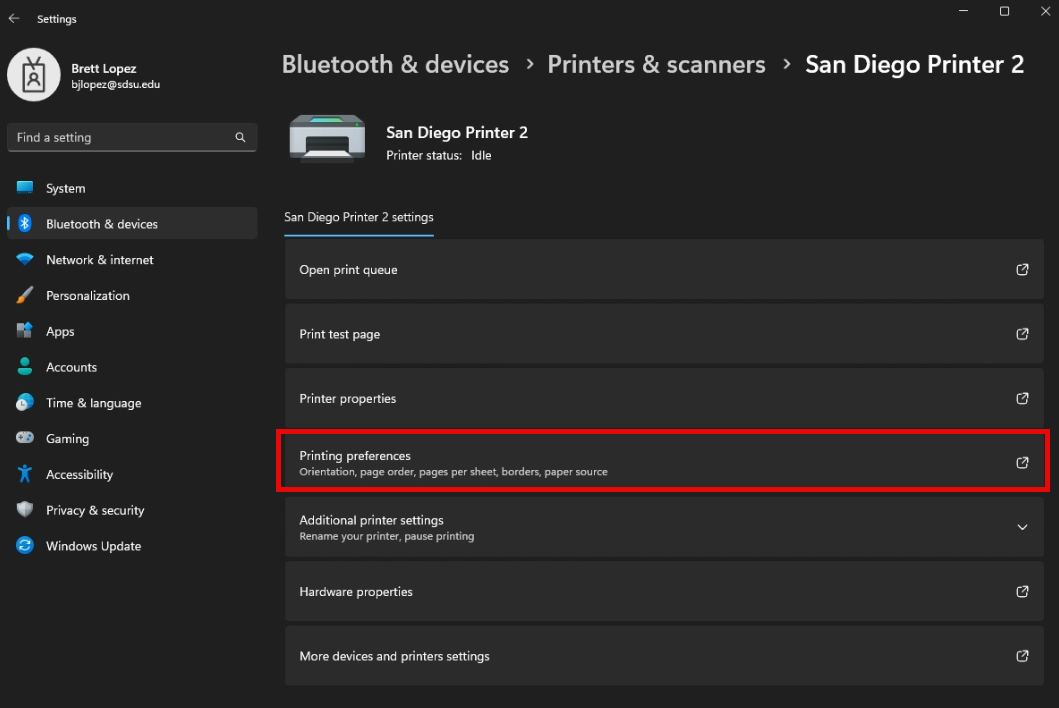
Task: Open the Apps settings page
Action: (60, 332)
